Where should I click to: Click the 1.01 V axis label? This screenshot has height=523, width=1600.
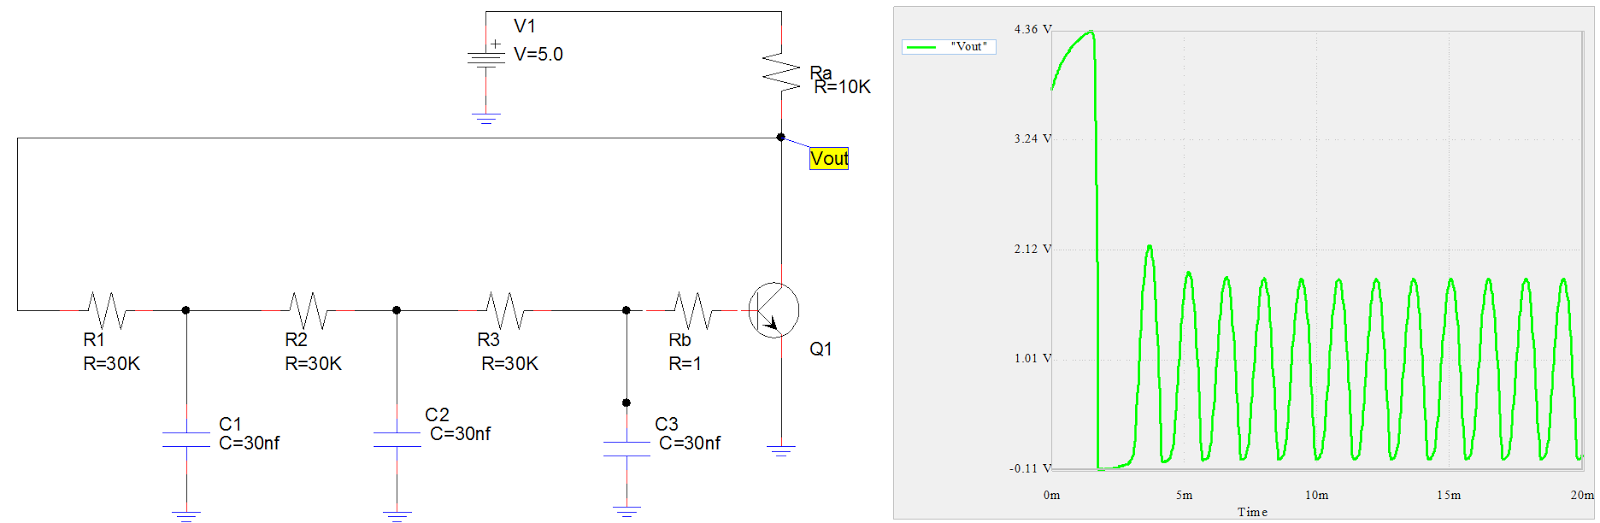(1032, 358)
